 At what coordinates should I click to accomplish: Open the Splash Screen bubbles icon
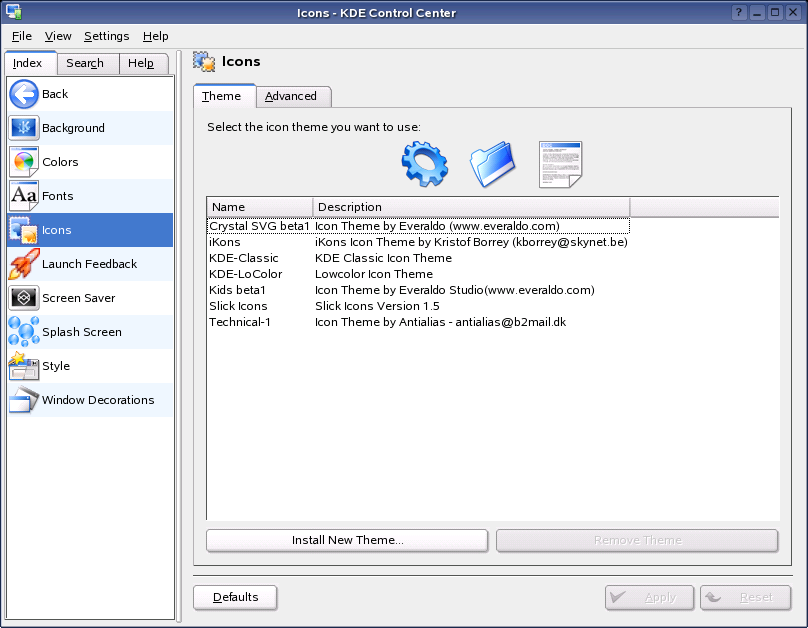click(24, 332)
